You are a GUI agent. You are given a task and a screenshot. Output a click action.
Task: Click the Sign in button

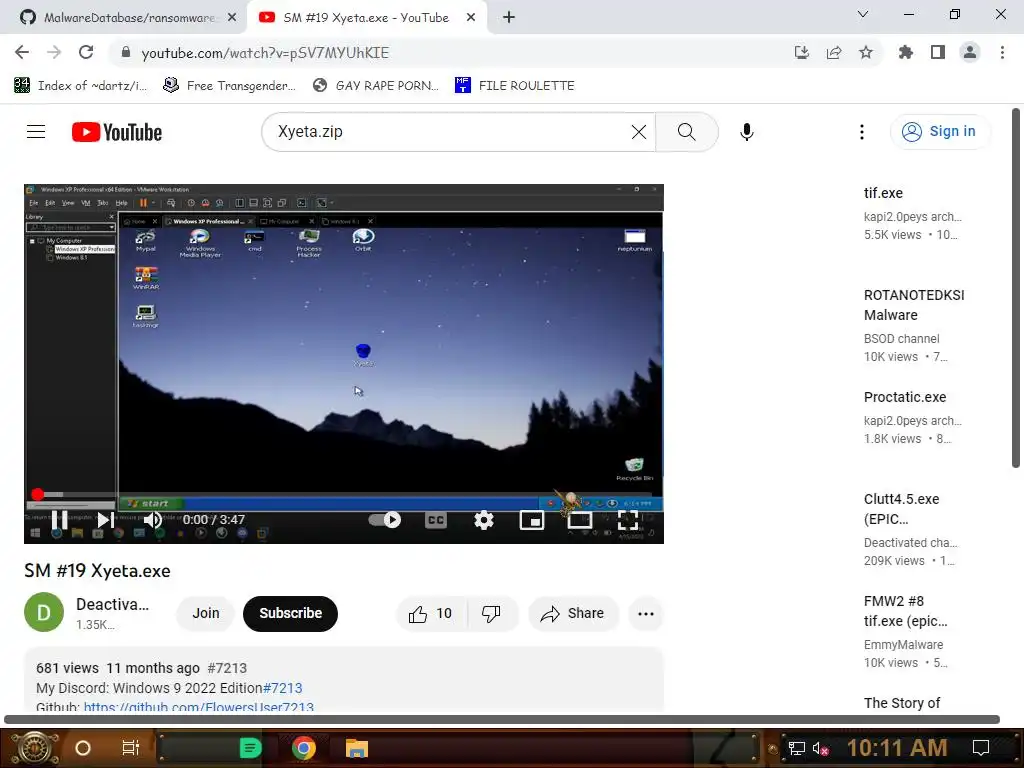coord(938,131)
